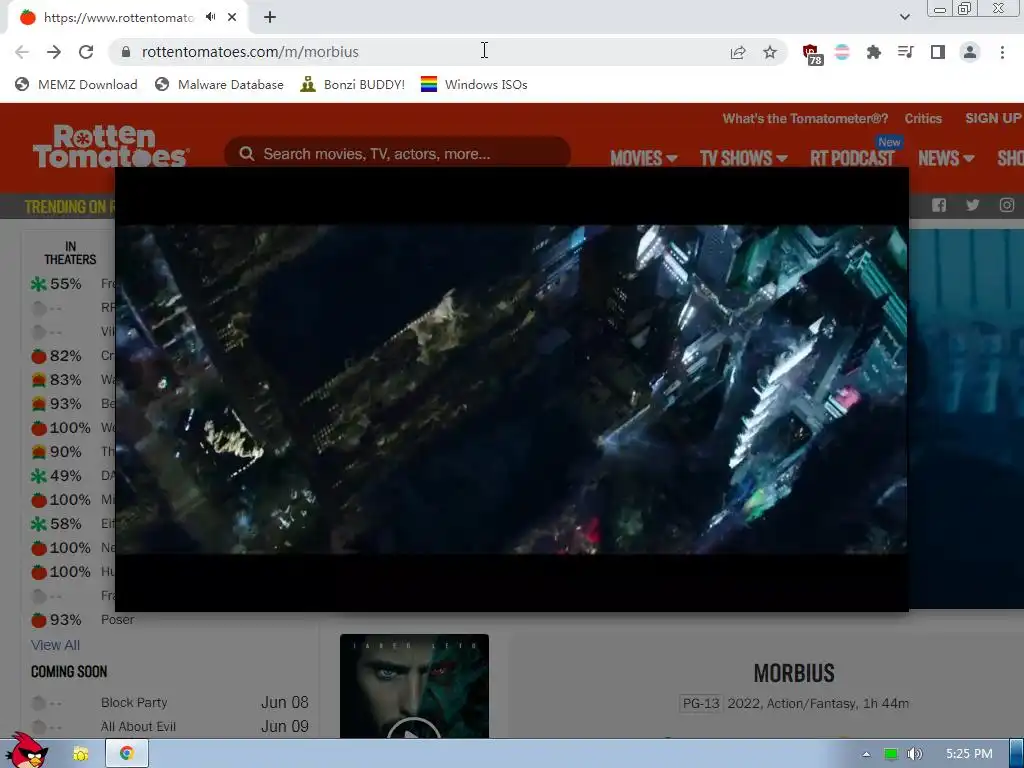Open the Malware Database bookmark
The height and width of the screenshot is (768, 1024).
click(219, 84)
